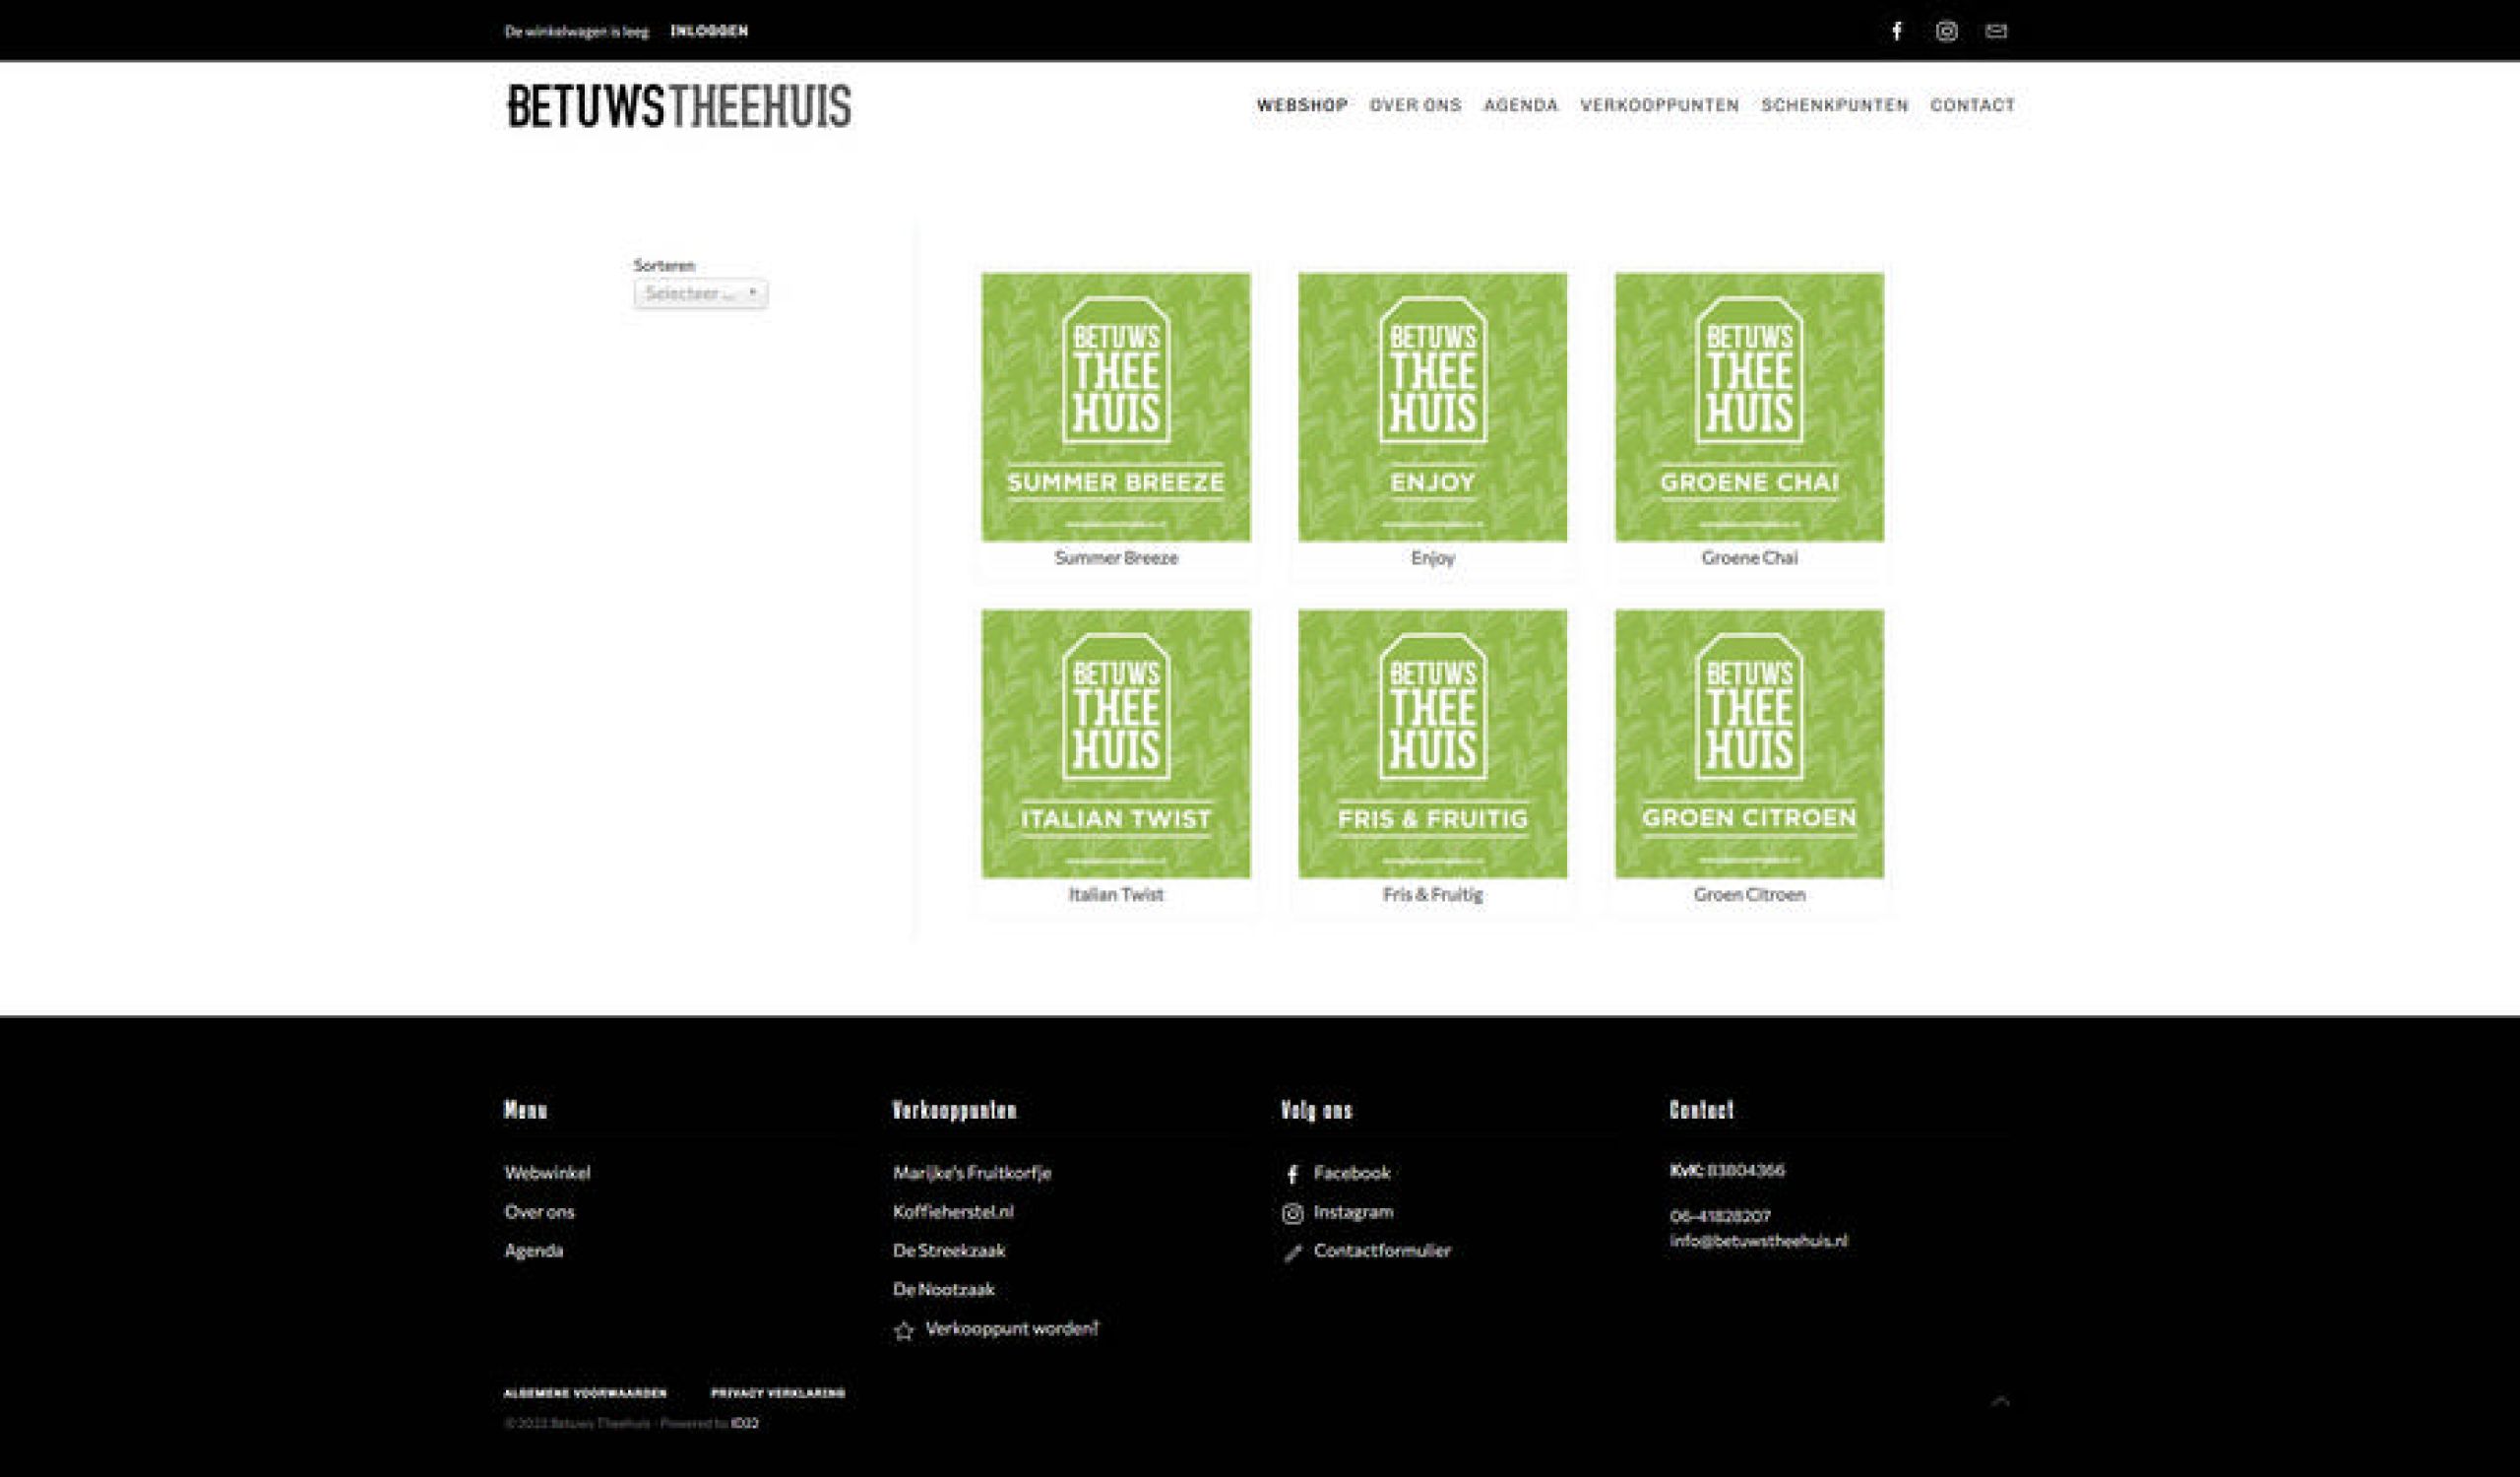The height and width of the screenshot is (1477, 2520).
Task: Open the Webshop menu item
Action: click(1302, 105)
